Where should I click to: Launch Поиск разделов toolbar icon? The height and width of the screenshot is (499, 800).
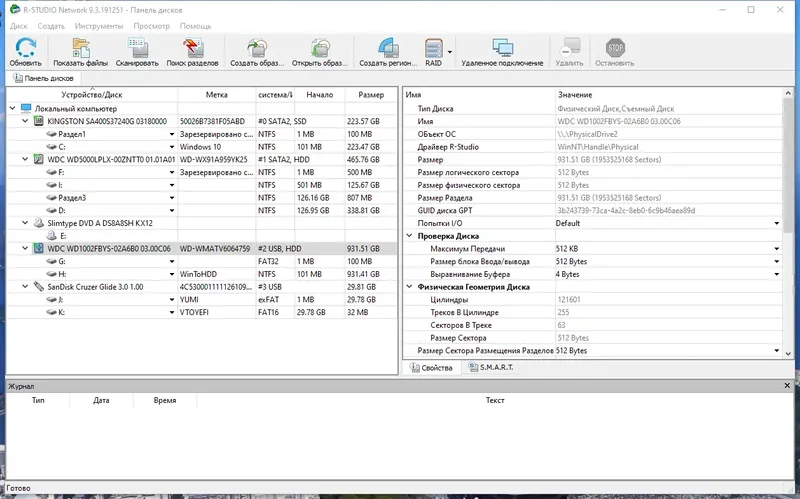[x=193, y=47]
